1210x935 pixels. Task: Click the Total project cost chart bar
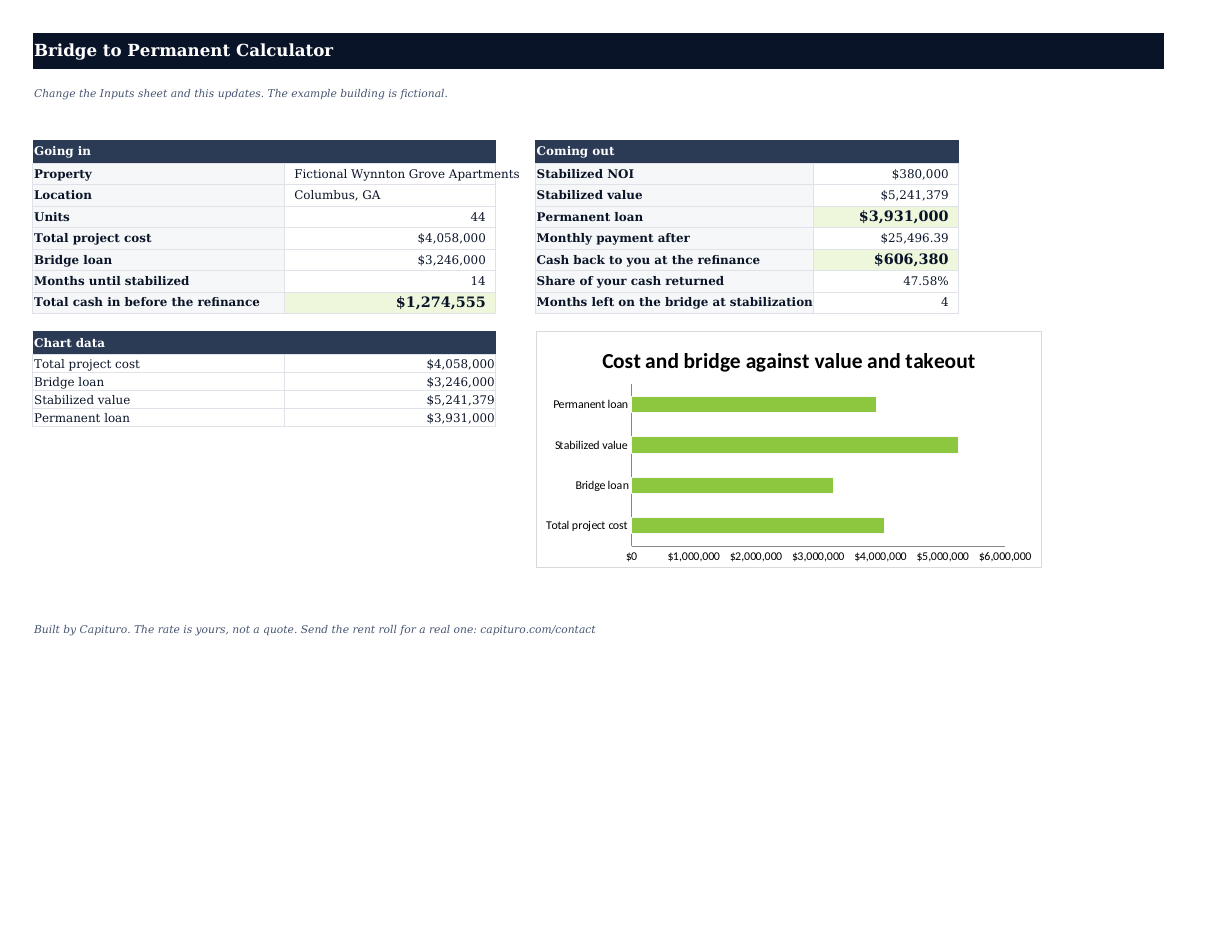758,525
